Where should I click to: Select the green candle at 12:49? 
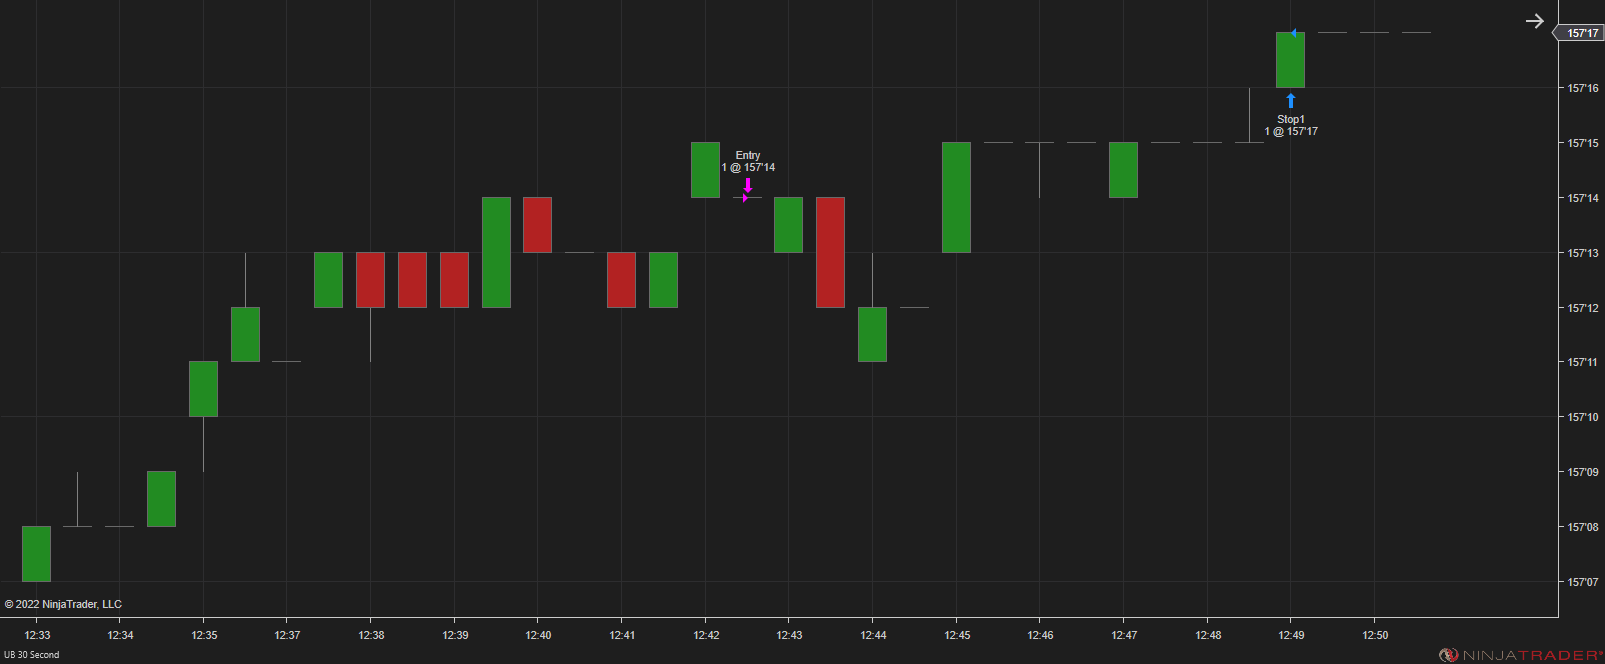point(1290,60)
